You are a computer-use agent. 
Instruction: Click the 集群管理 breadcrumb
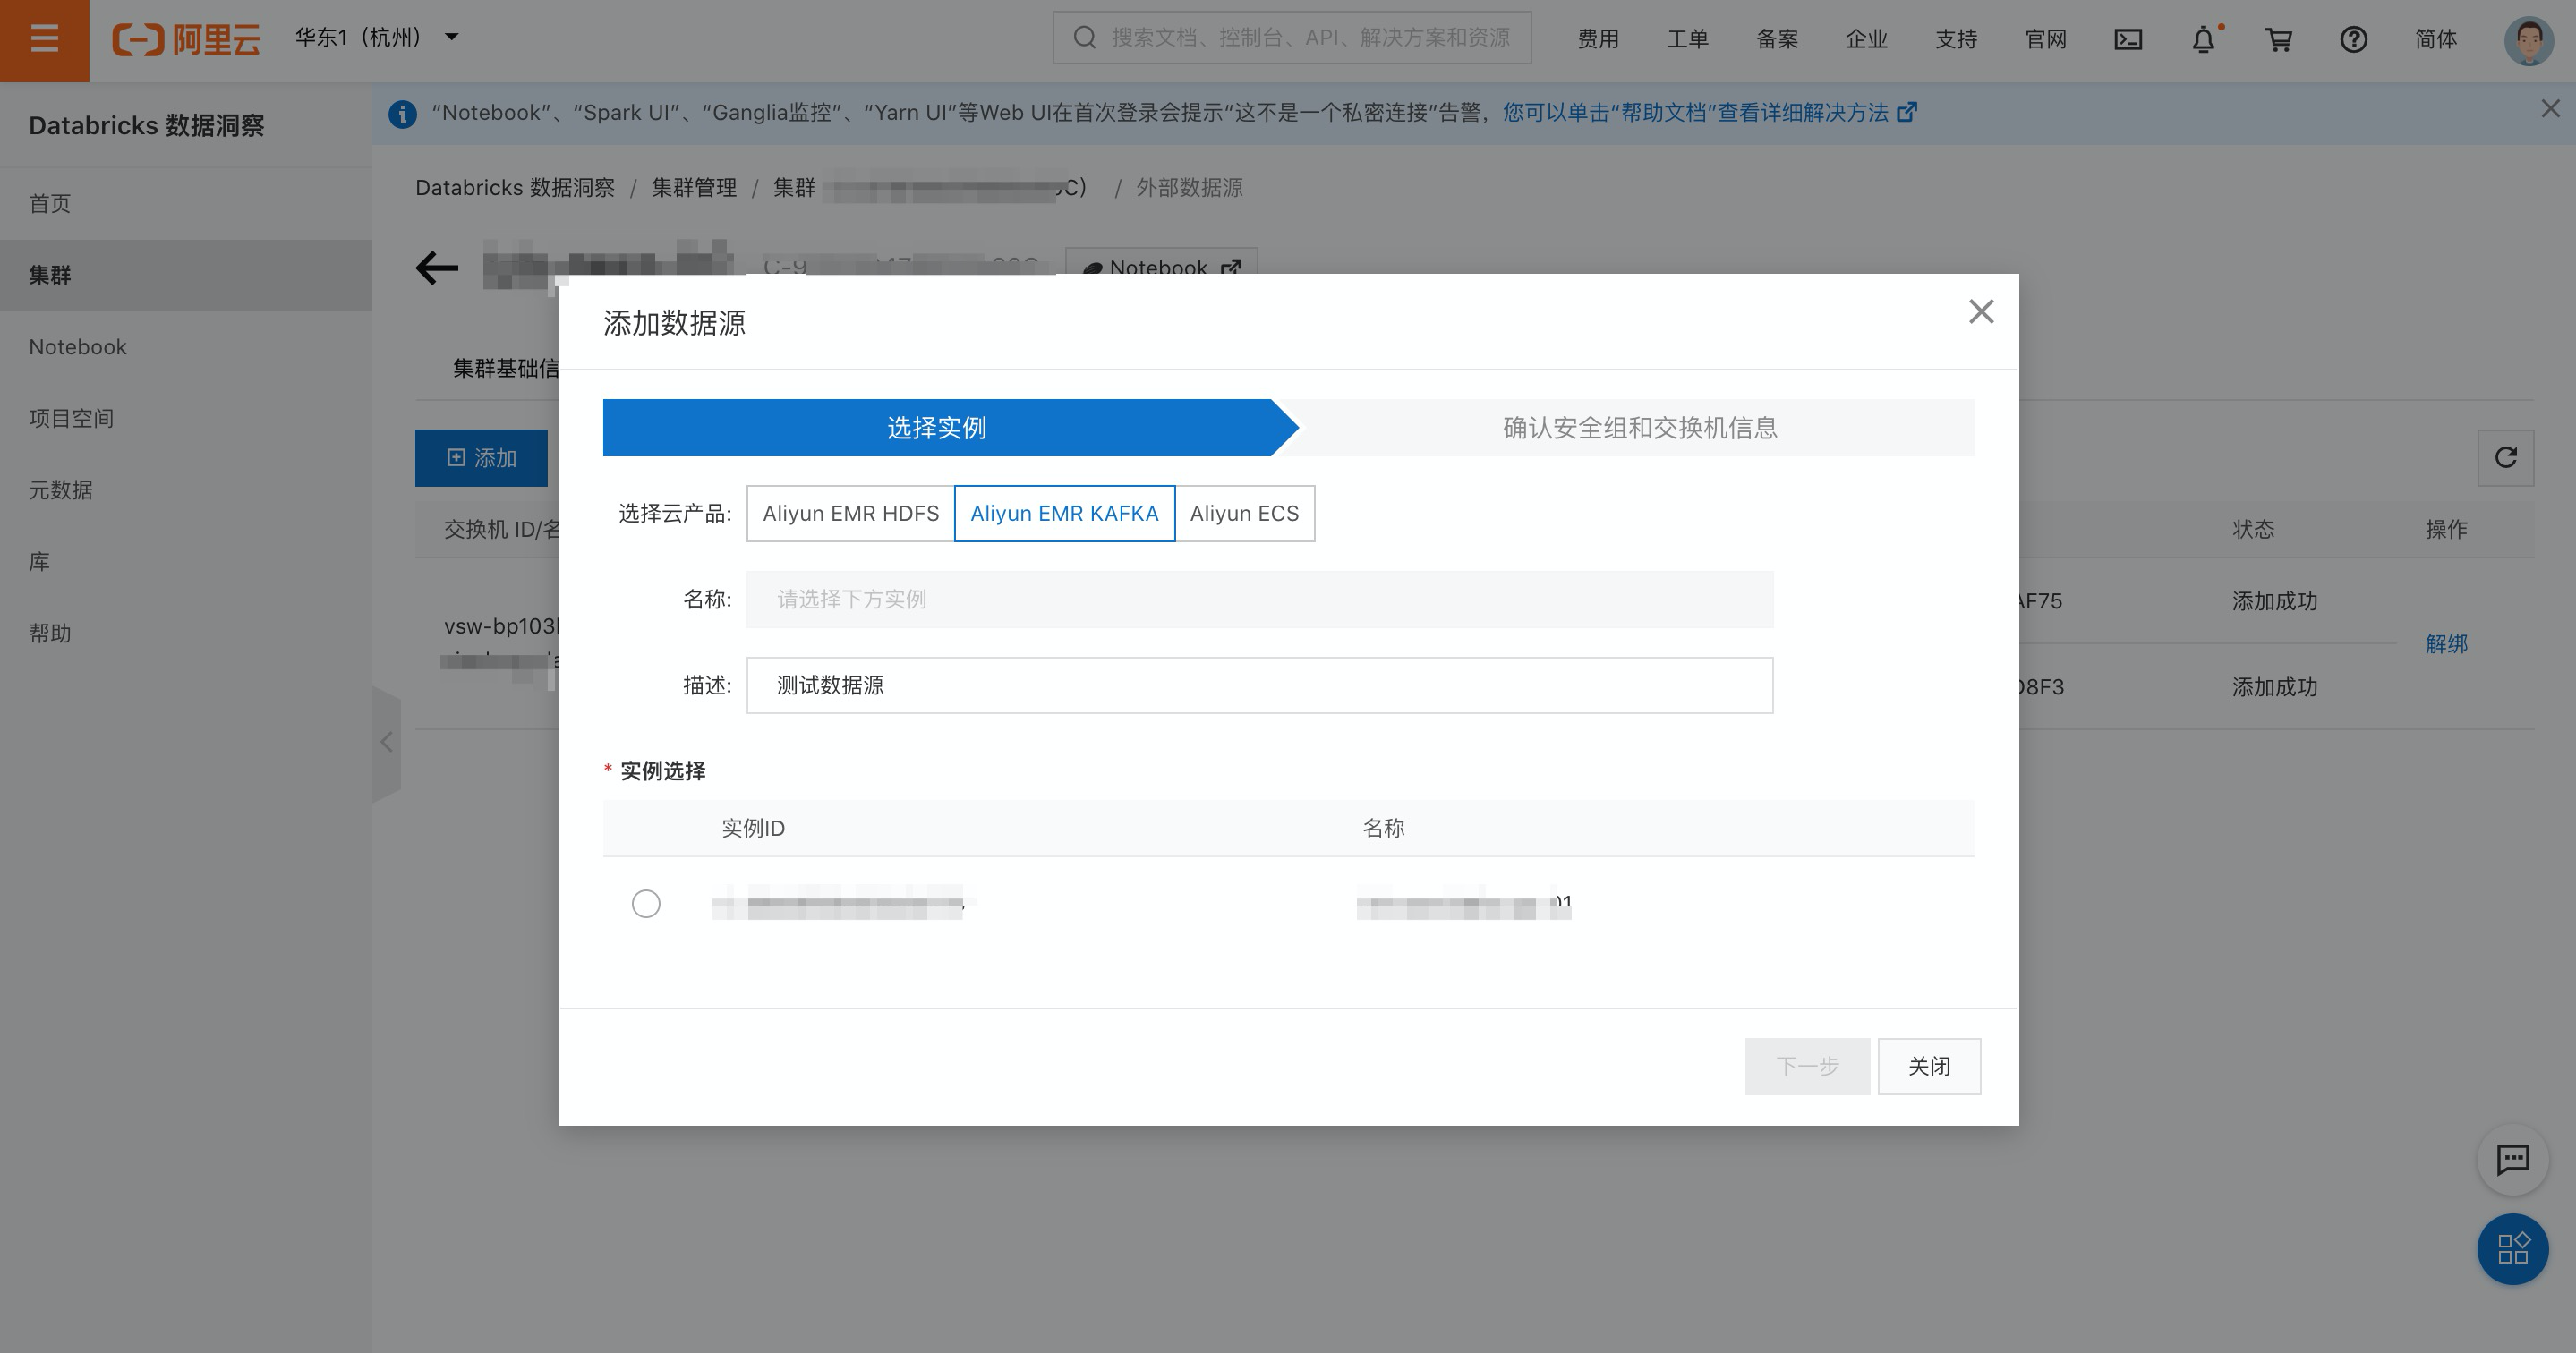(694, 188)
